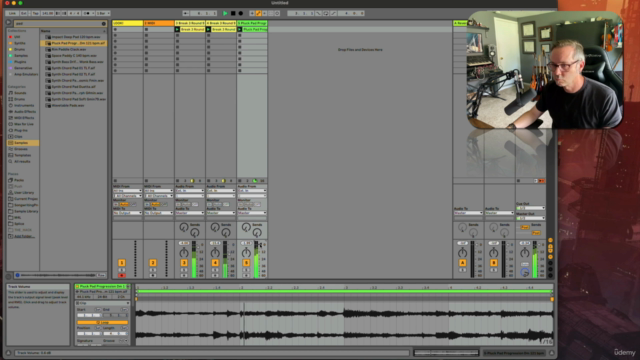Open track 3 Audio From Ext. In dropdown
The height and width of the screenshot is (360, 640).
coord(190,191)
